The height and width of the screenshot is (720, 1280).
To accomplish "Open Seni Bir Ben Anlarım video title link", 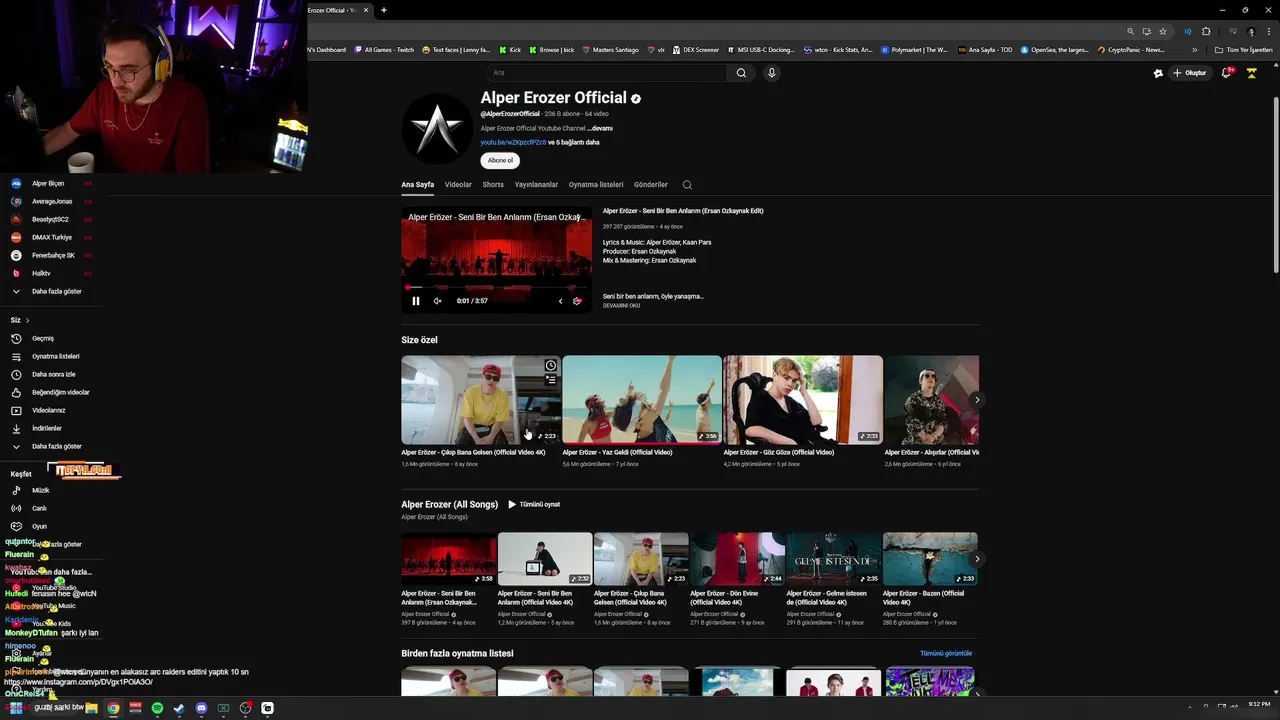I will pos(683,211).
